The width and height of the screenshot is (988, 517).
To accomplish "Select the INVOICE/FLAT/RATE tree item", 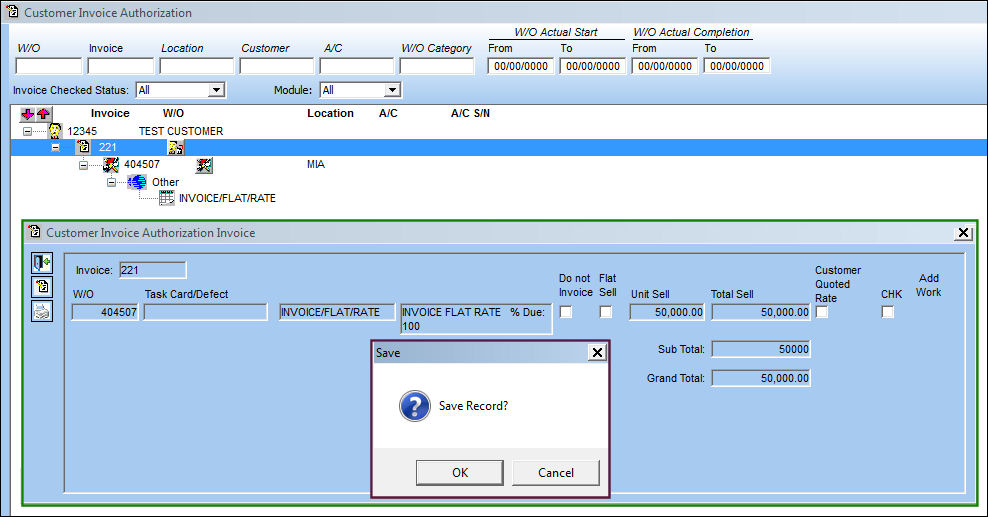I will (x=227, y=198).
